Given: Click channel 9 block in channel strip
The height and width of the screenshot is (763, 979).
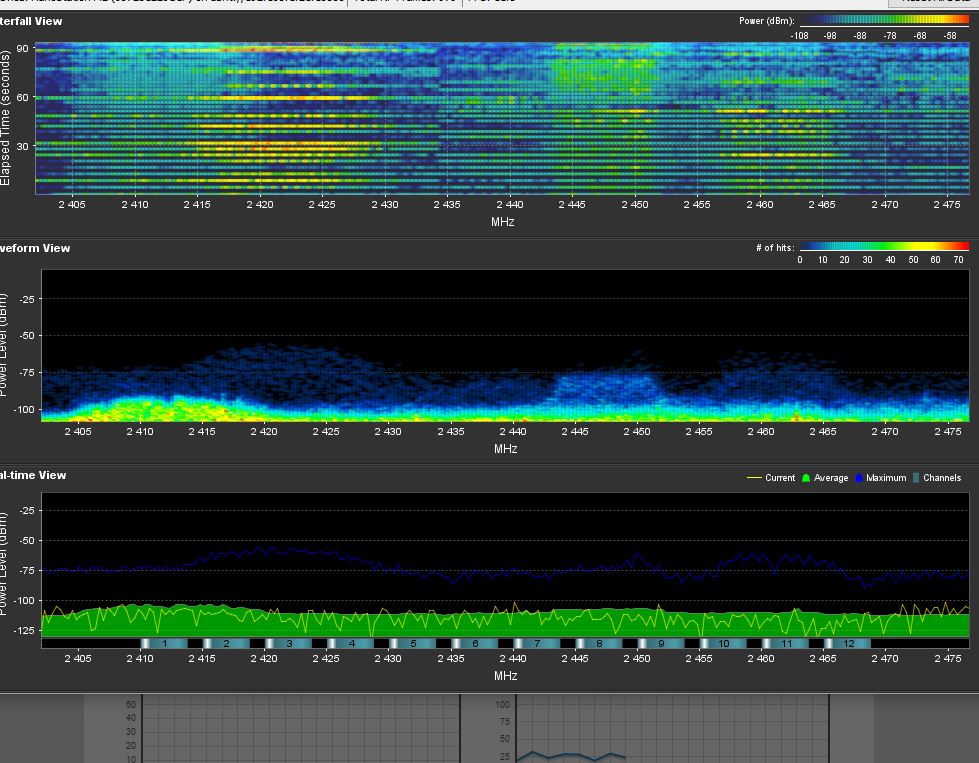Looking at the screenshot, I should [x=661, y=644].
